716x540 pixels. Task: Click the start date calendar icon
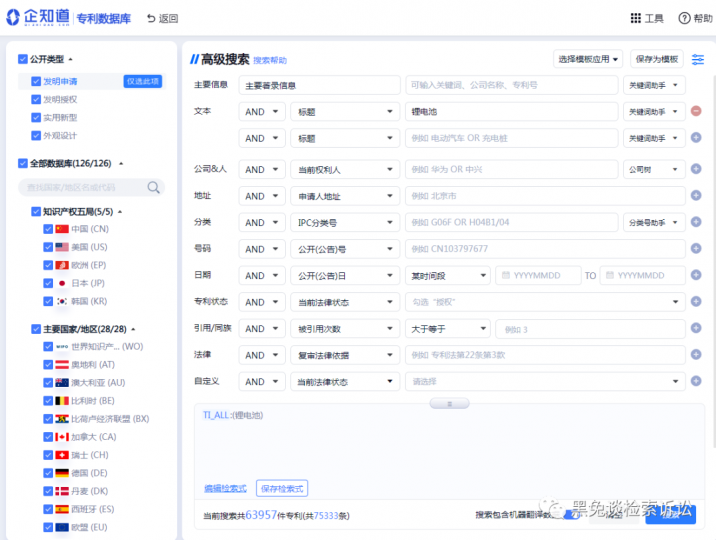(505, 275)
